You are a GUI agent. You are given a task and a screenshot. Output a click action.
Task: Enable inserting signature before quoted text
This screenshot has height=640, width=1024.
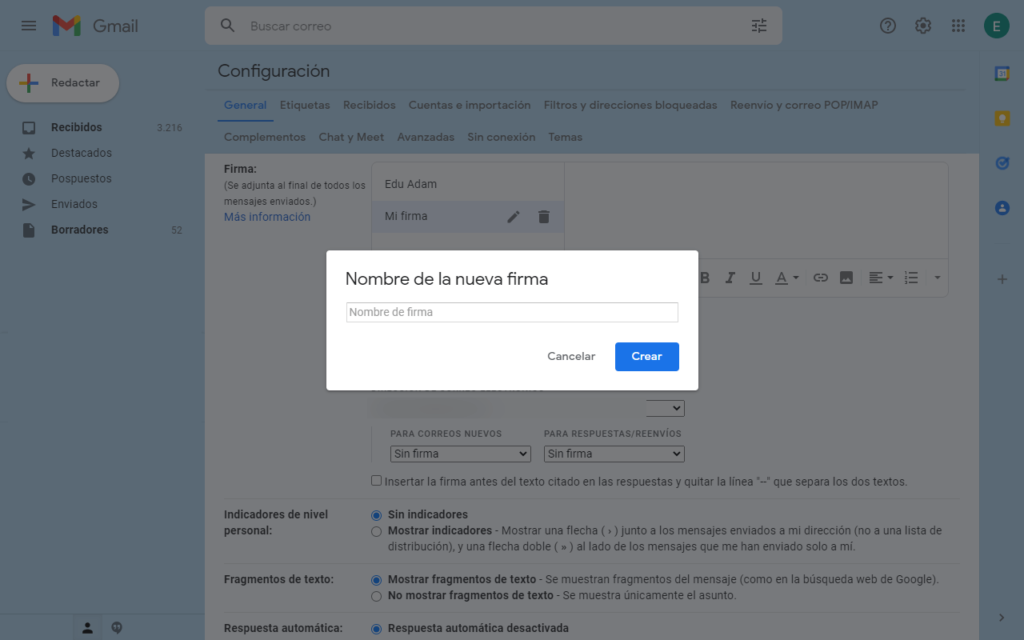[376, 481]
